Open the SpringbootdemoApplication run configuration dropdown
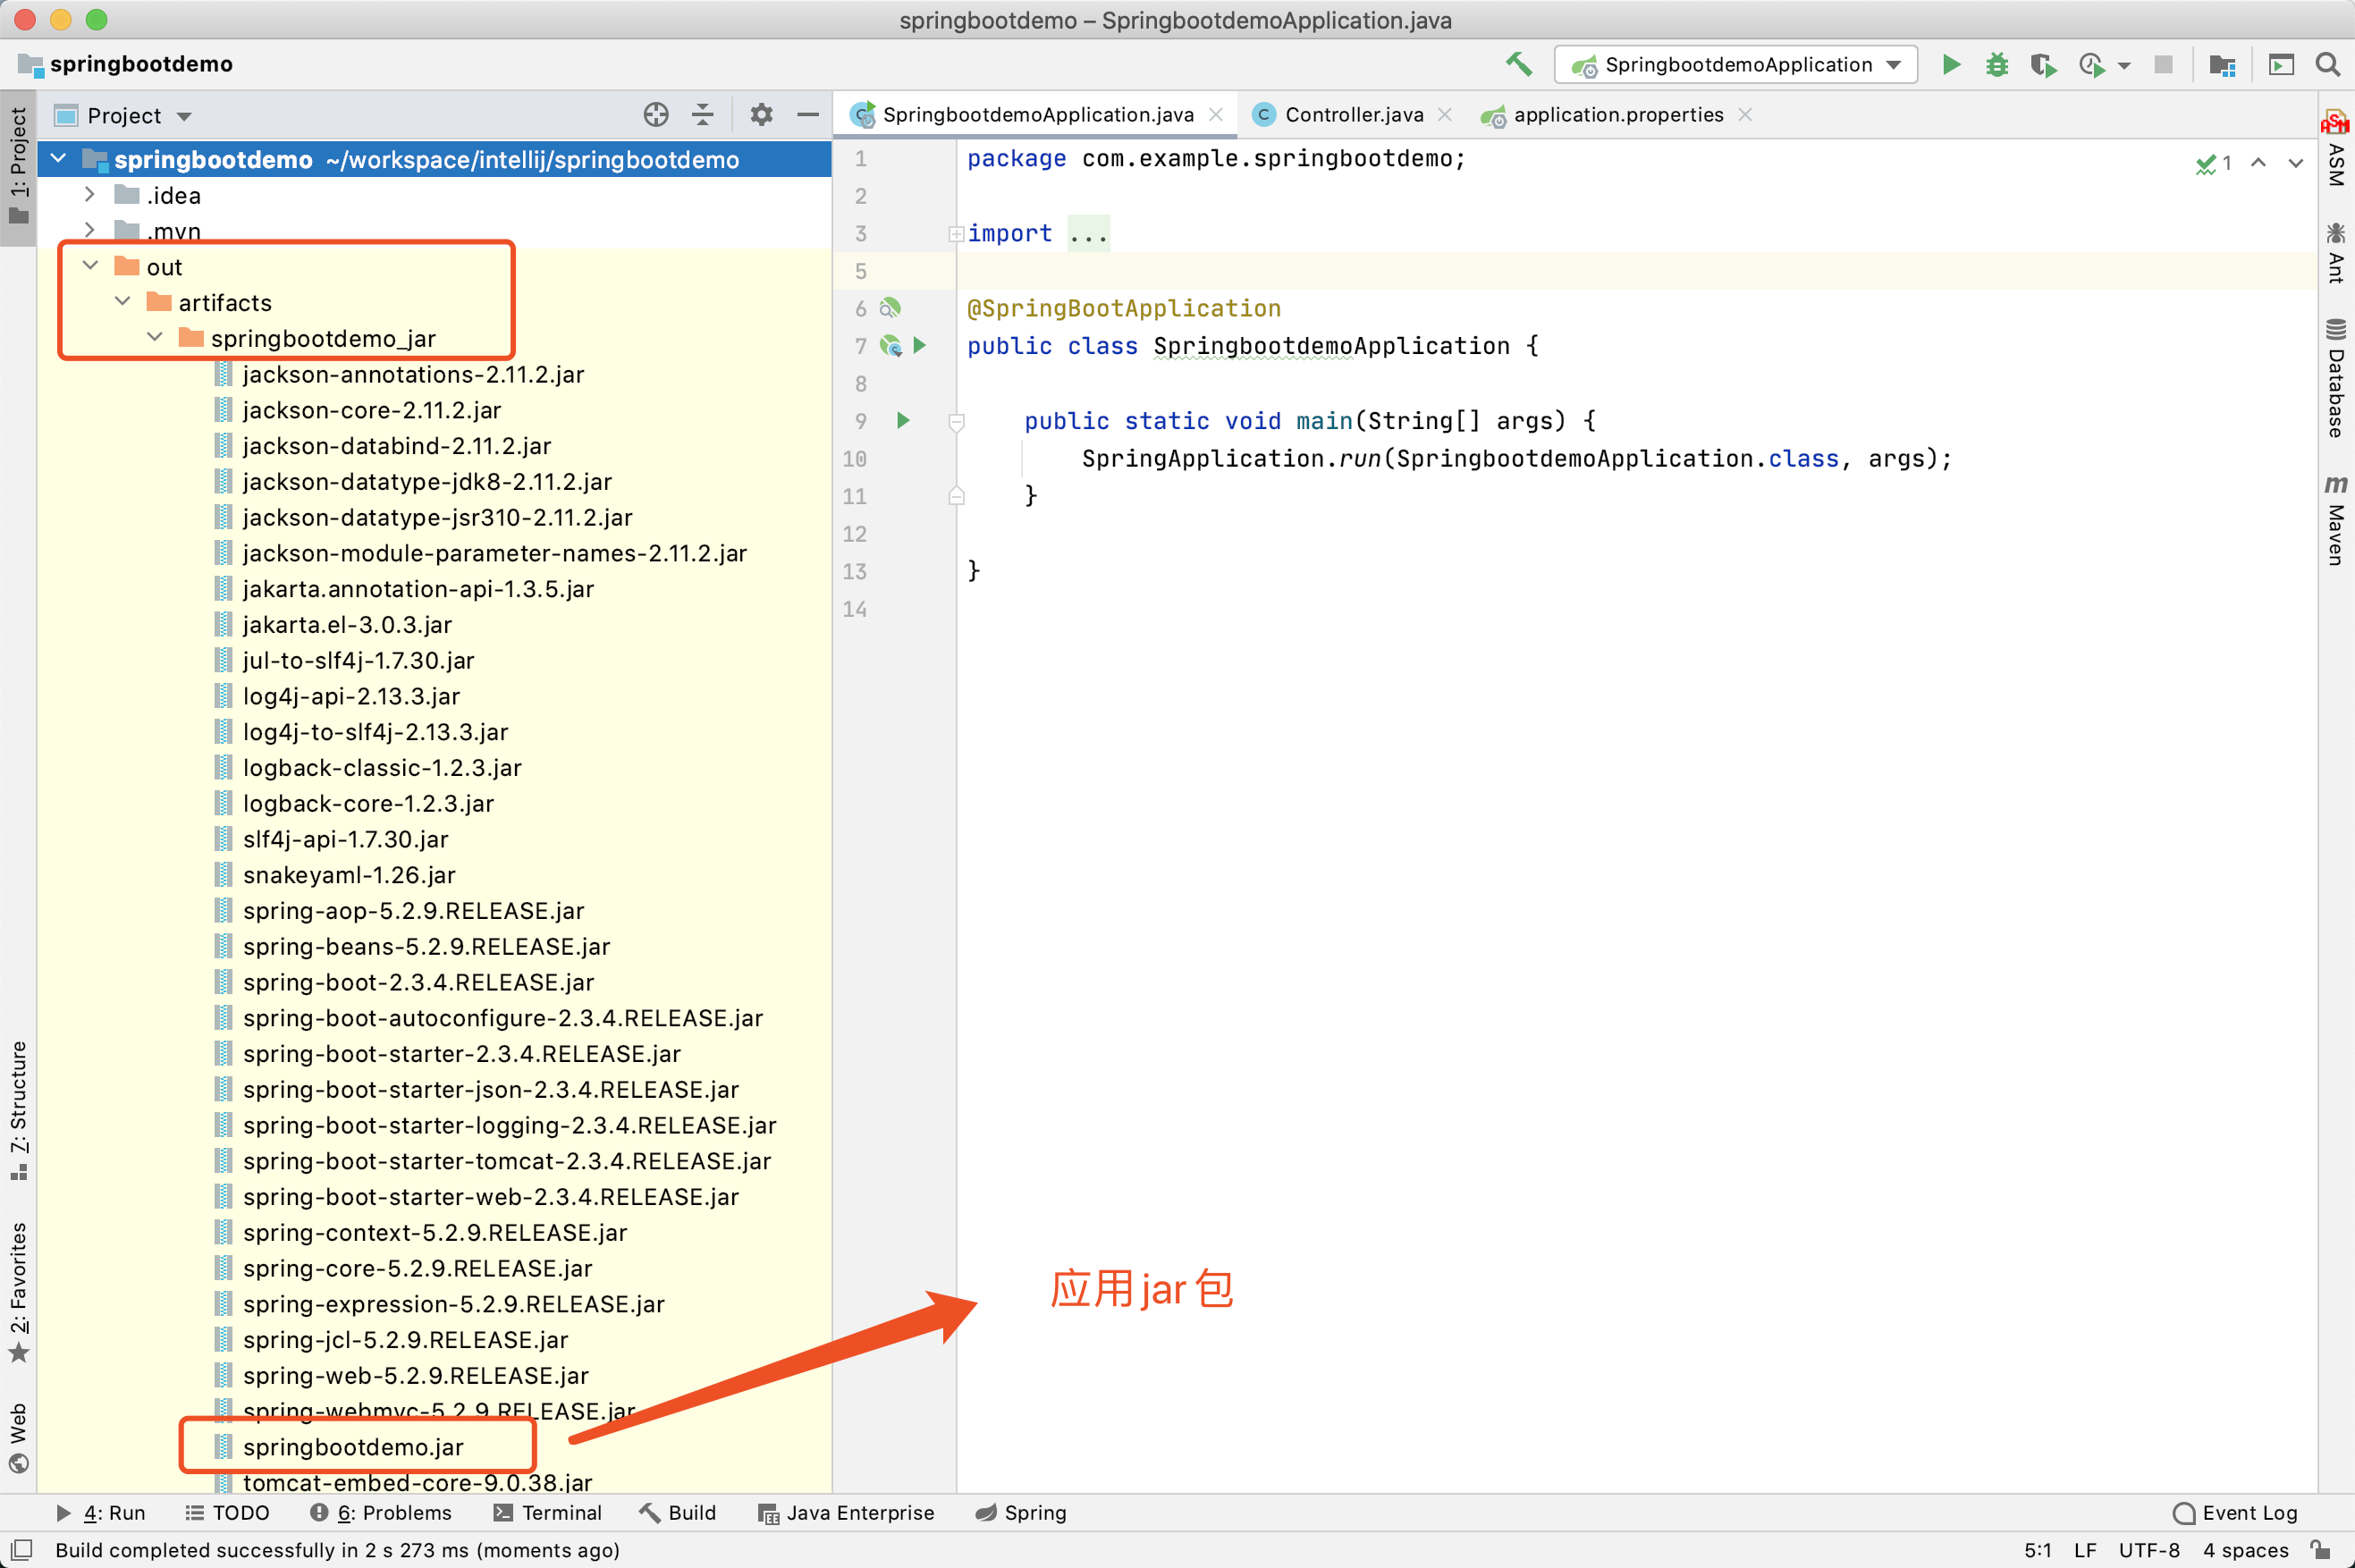The width and height of the screenshot is (2355, 1568). [1736, 65]
